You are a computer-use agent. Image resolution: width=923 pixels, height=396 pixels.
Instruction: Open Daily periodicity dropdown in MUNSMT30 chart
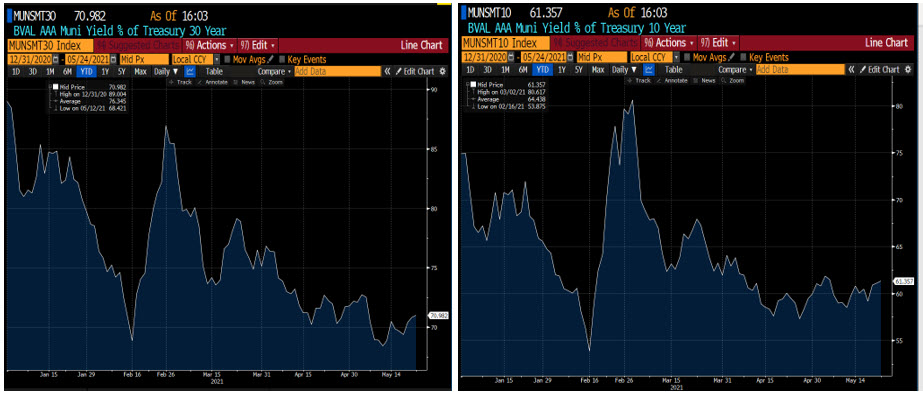166,71
